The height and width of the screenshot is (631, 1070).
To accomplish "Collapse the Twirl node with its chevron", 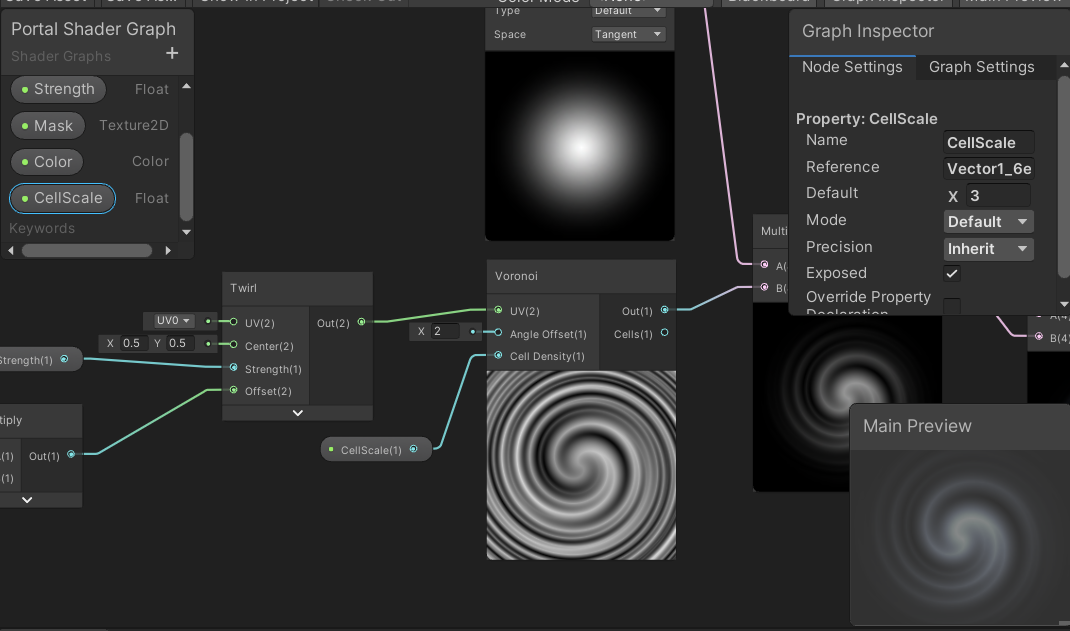I will coord(298,413).
